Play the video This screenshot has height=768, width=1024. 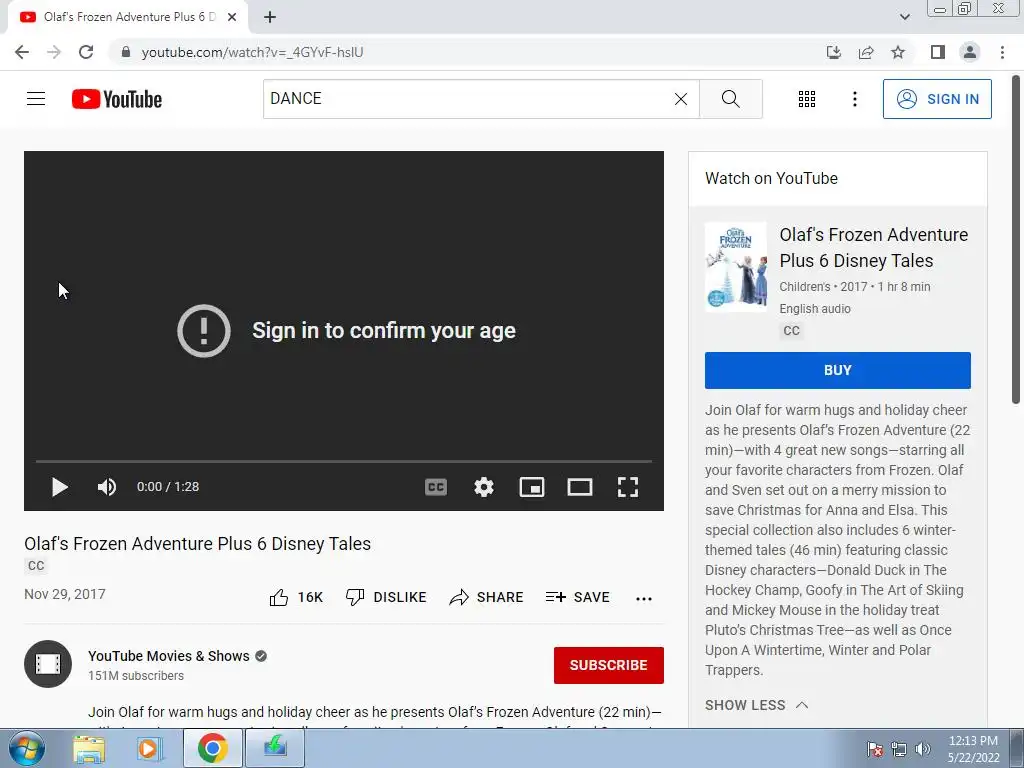point(59,487)
